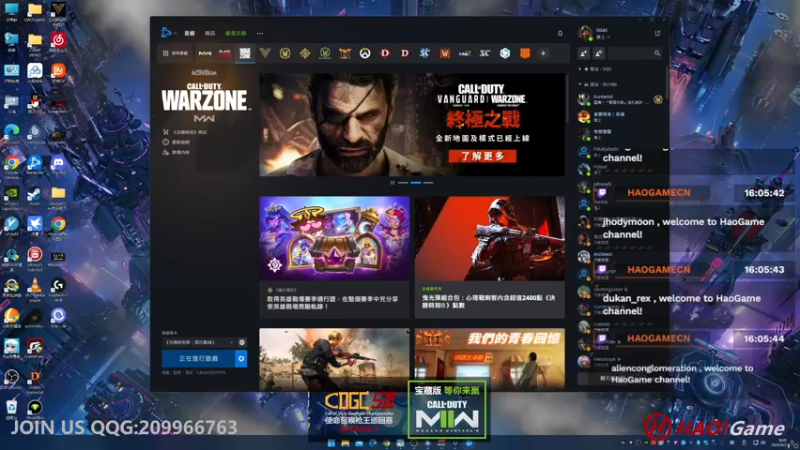Viewport: 800px width, 450px height.
Task: Open Google Chrome from the desktop
Action: (12, 166)
